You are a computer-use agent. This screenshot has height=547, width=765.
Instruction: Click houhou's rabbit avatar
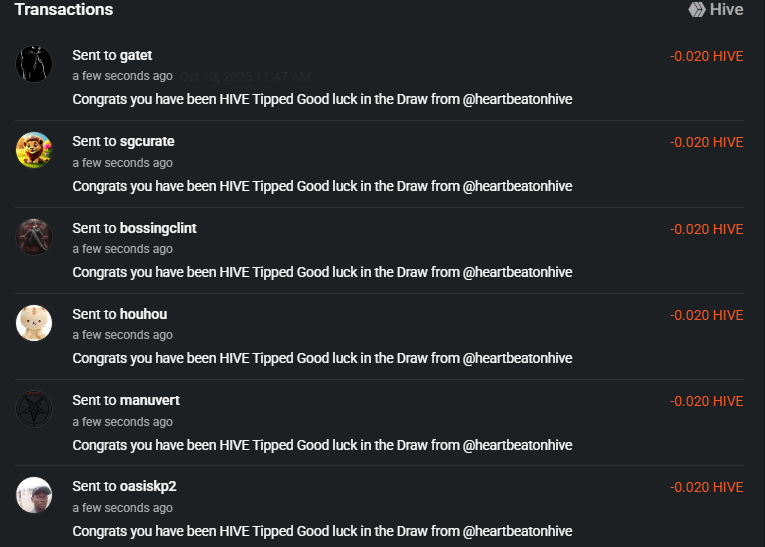tap(34, 322)
